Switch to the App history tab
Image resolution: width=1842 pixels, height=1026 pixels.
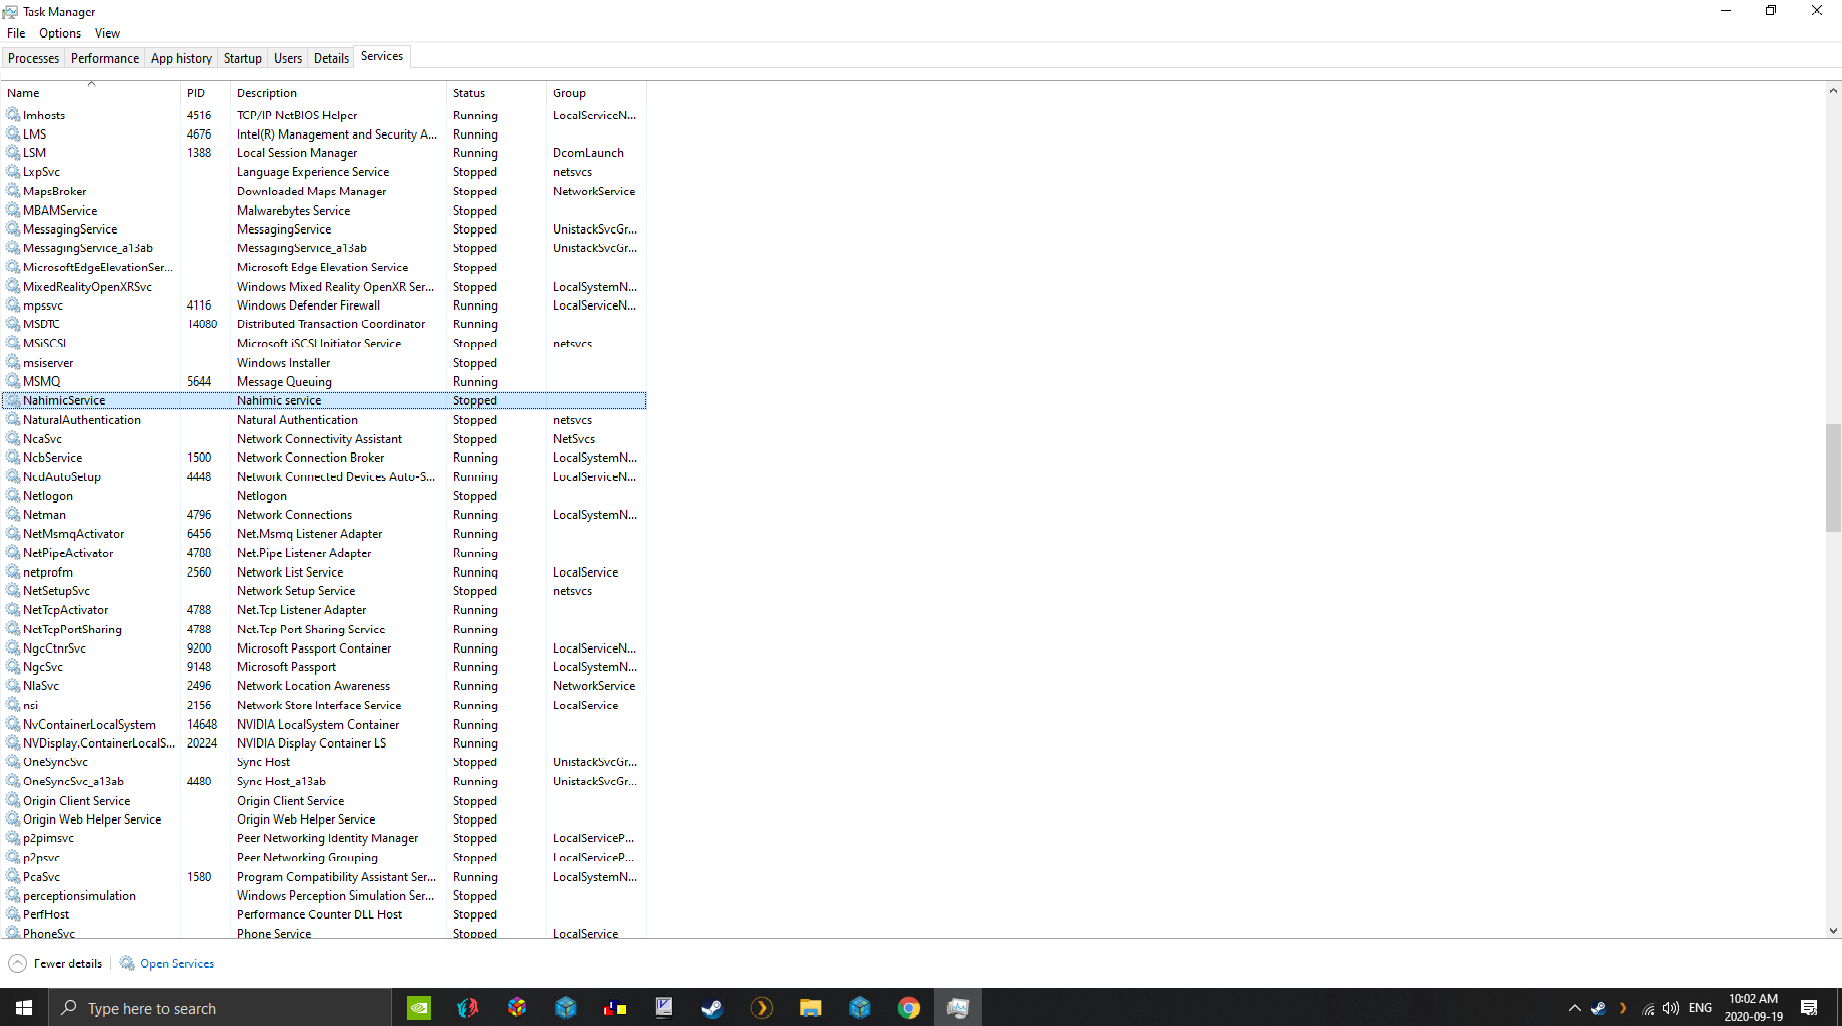click(x=181, y=58)
